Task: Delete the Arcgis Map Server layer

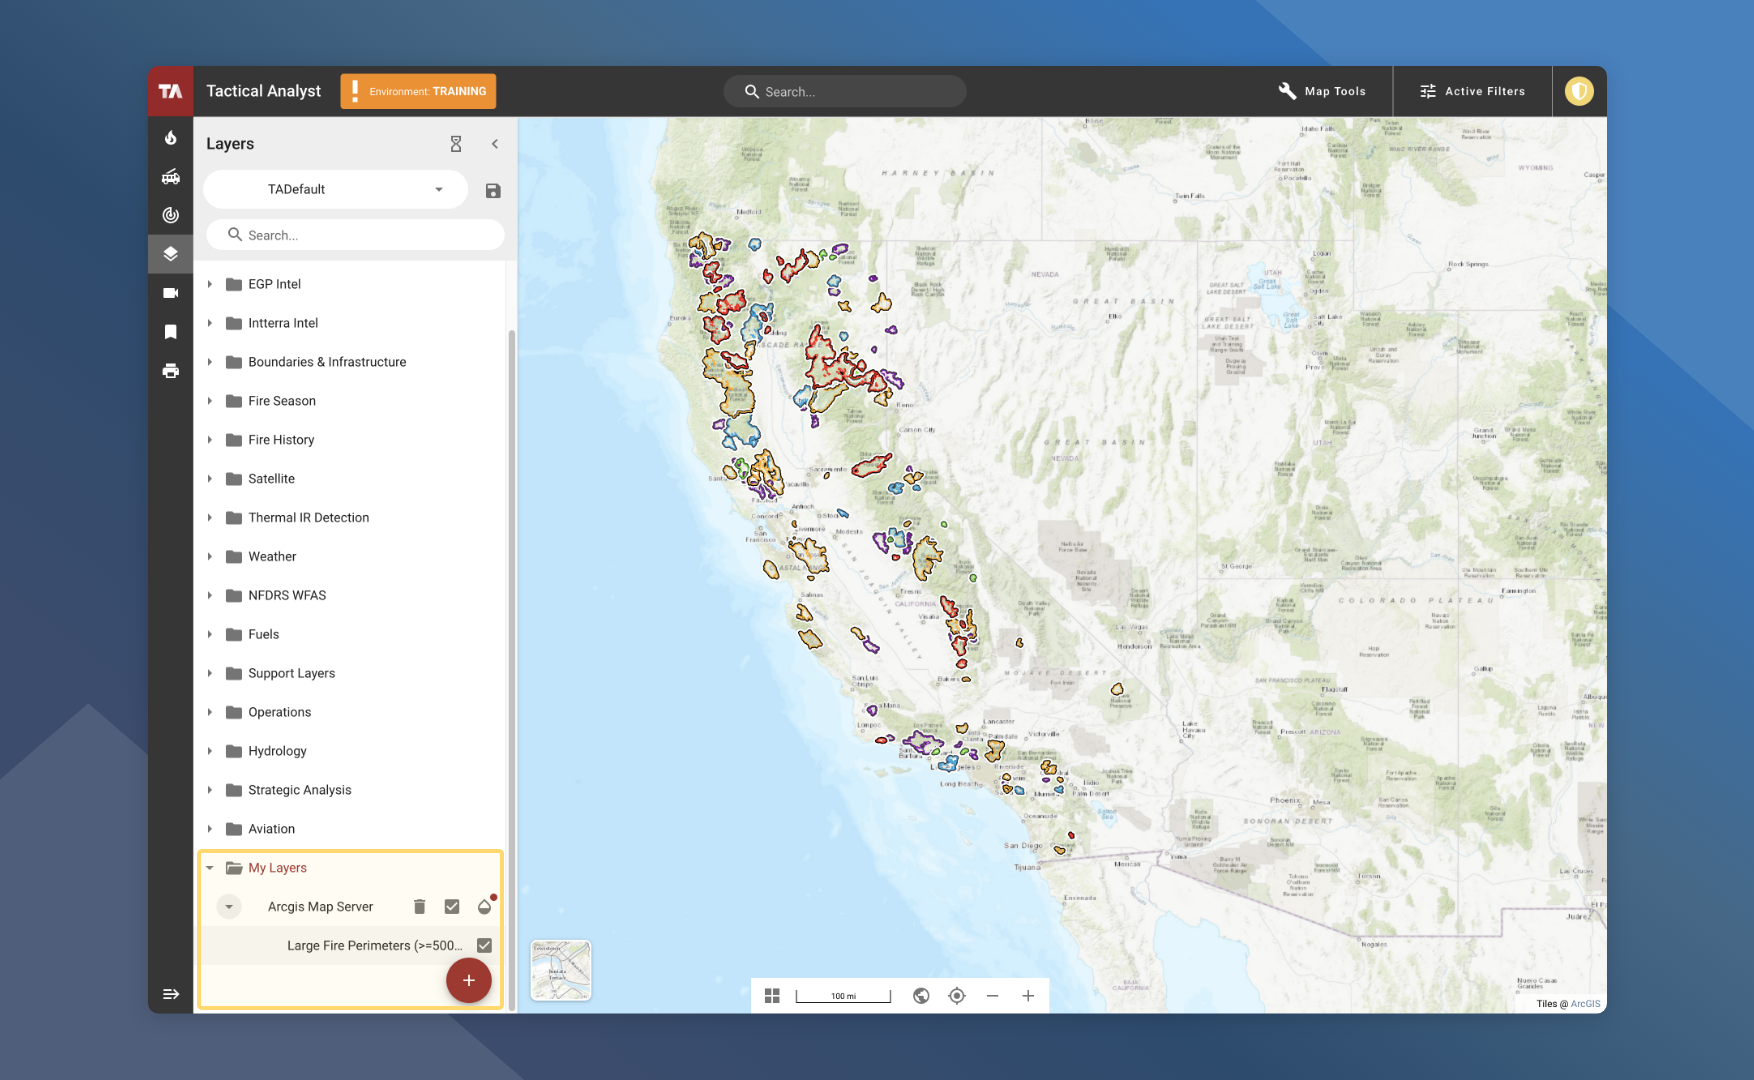Action: 419,906
